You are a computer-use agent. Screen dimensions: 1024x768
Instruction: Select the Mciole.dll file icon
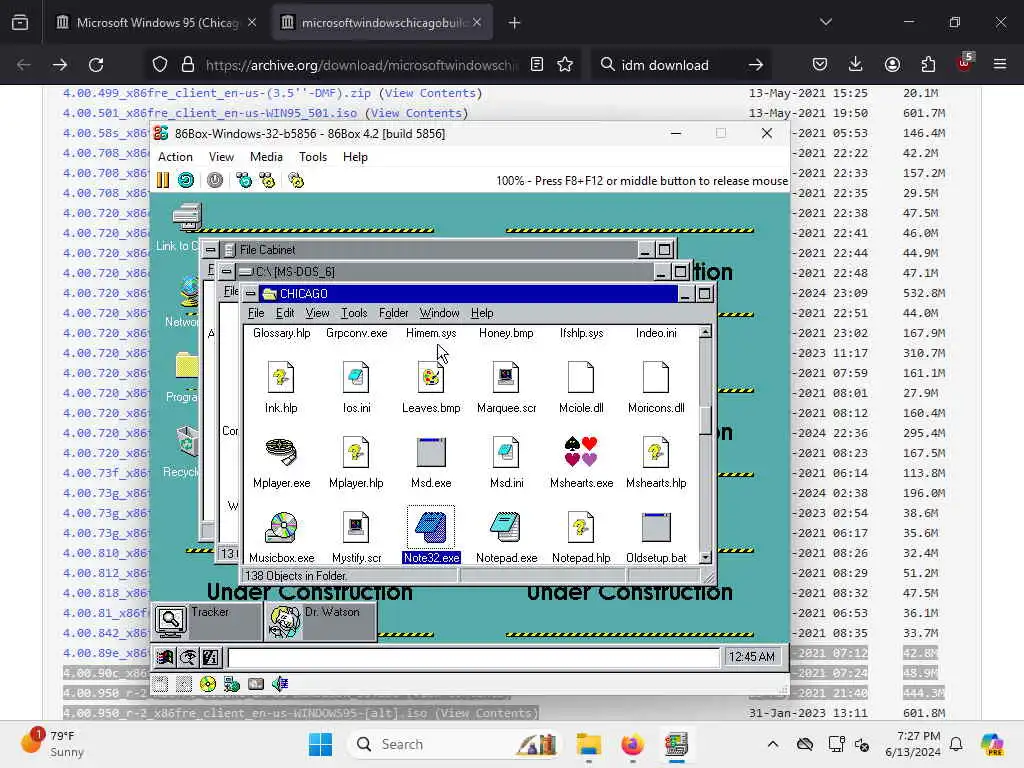(x=581, y=377)
